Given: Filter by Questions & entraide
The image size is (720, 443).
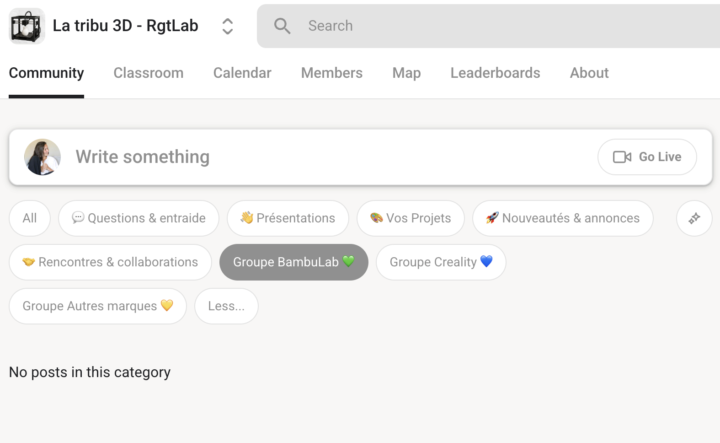Looking at the screenshot, I should (139, 218).
